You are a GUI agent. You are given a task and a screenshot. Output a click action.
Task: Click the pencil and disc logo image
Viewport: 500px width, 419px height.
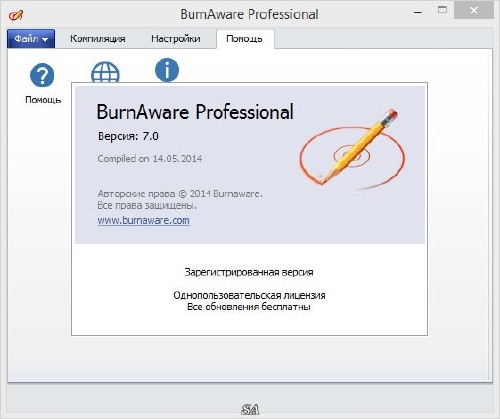click(x=352, y=150)
